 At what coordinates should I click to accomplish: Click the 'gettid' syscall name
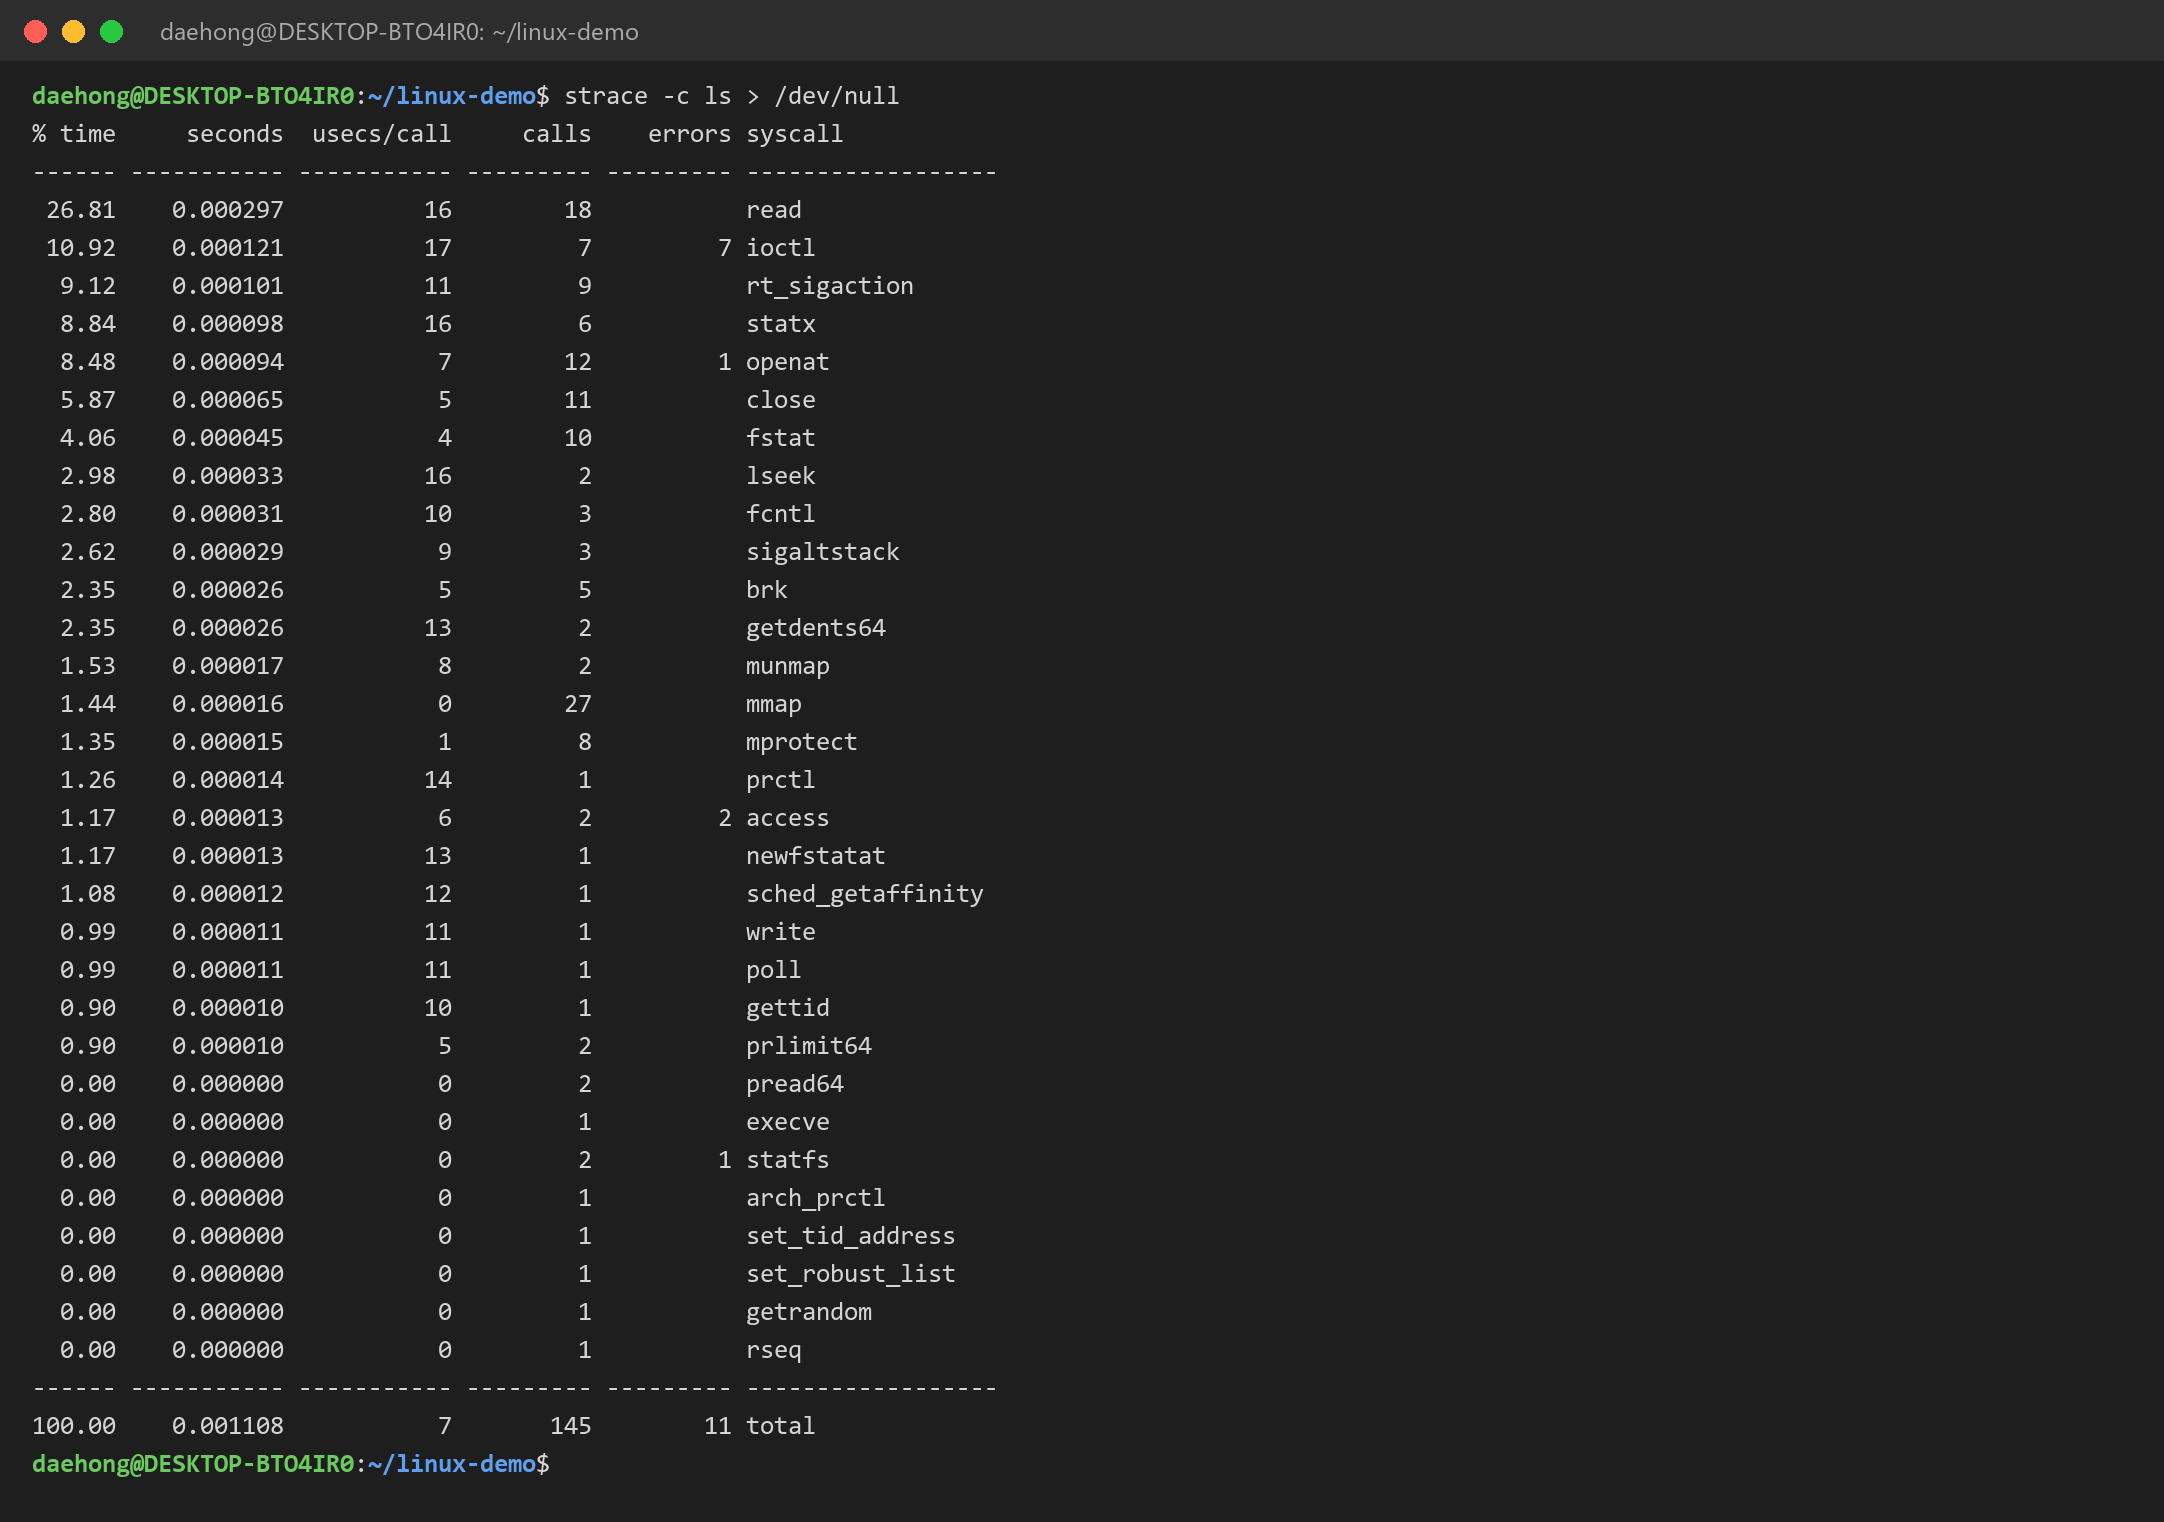[x=788, y=1008]
